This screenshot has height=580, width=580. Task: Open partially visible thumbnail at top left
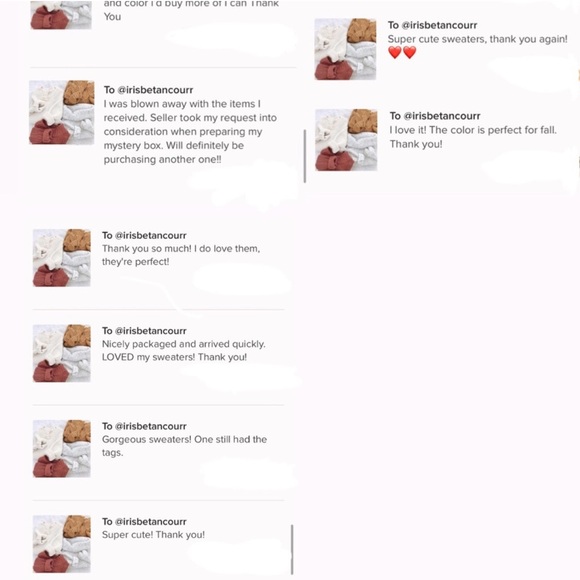[61, 14]
